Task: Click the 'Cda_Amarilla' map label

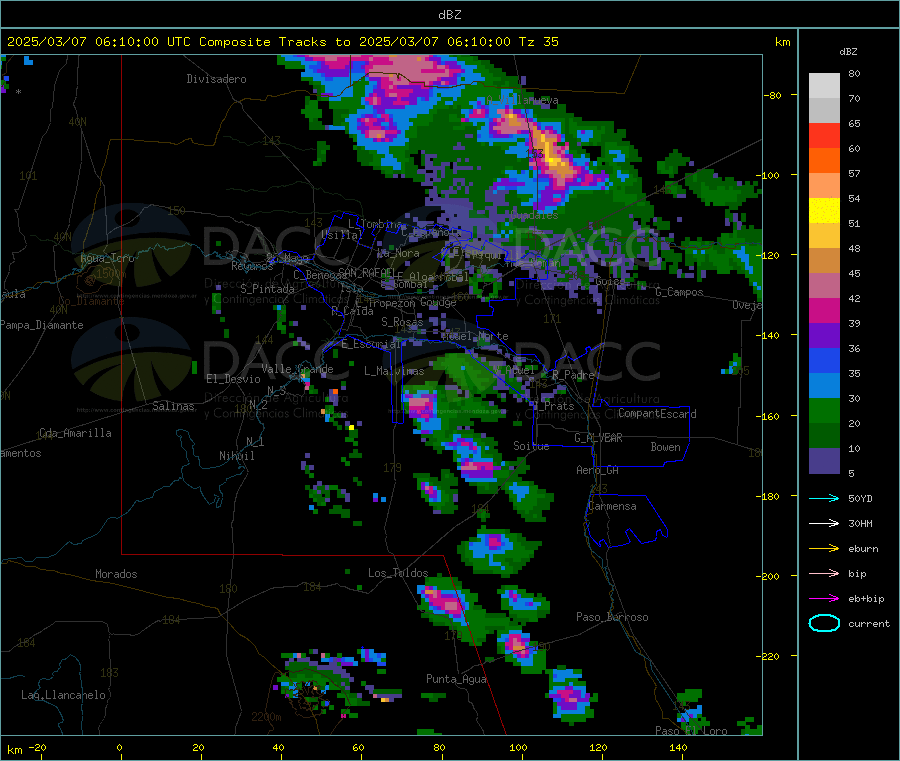Action: (75, 433)
